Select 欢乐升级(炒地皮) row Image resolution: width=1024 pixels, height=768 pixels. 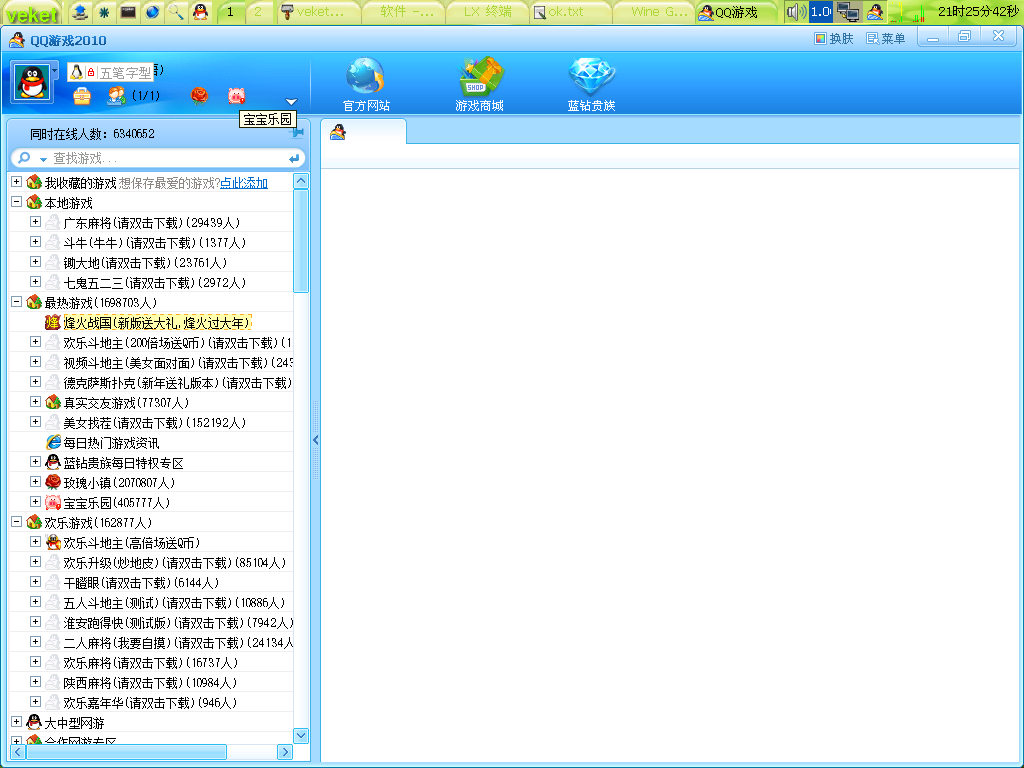coord(174,562)
